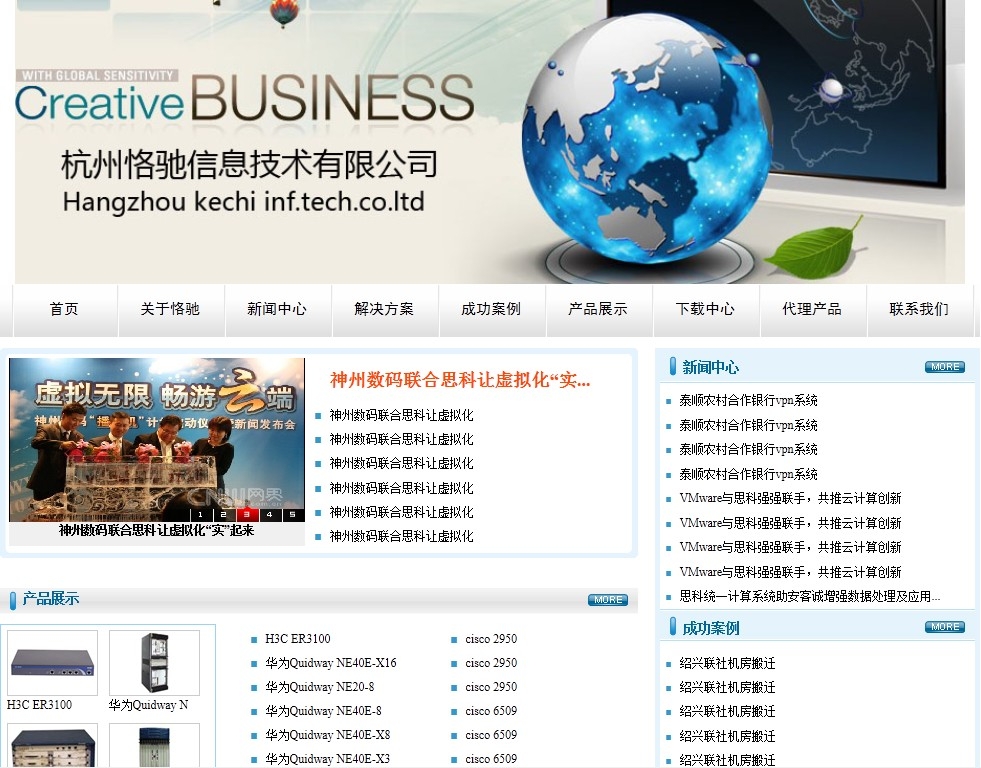Open the 首页 navigation menu item
The image size is (981, 768).
coord(64,310)
